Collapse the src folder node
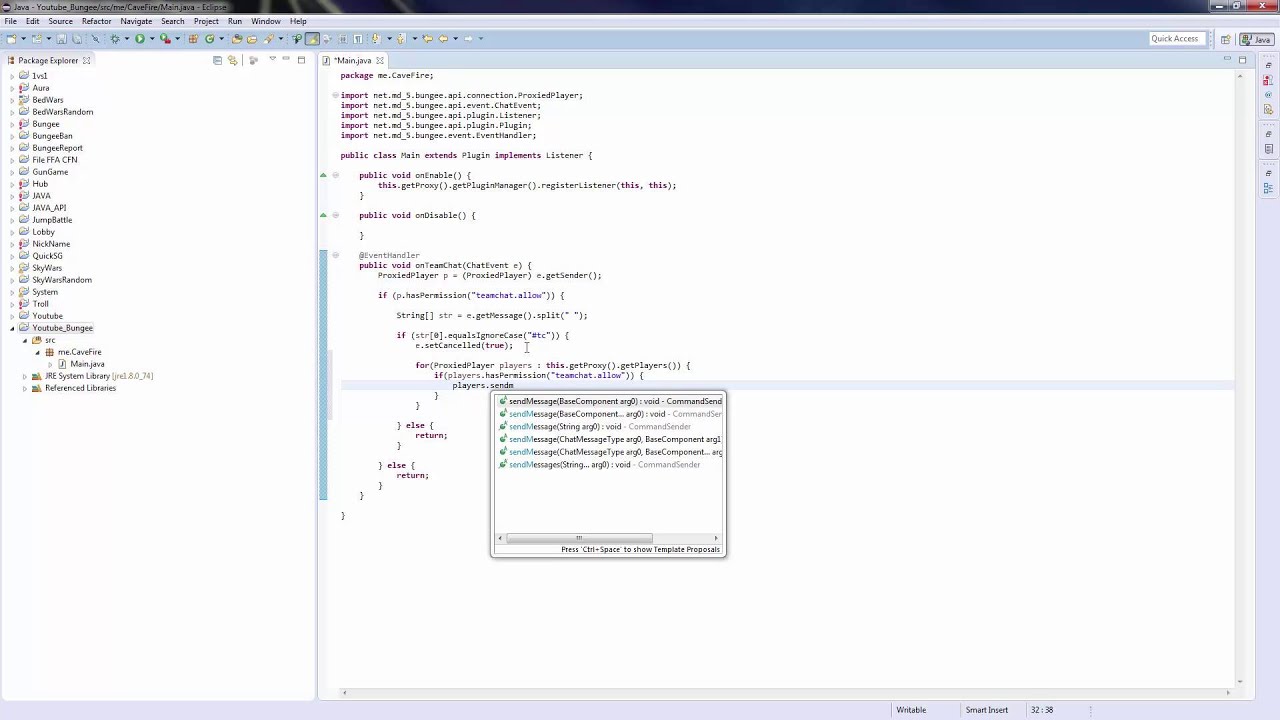This screenshot has width=1280, height=720. click(25, 340)
